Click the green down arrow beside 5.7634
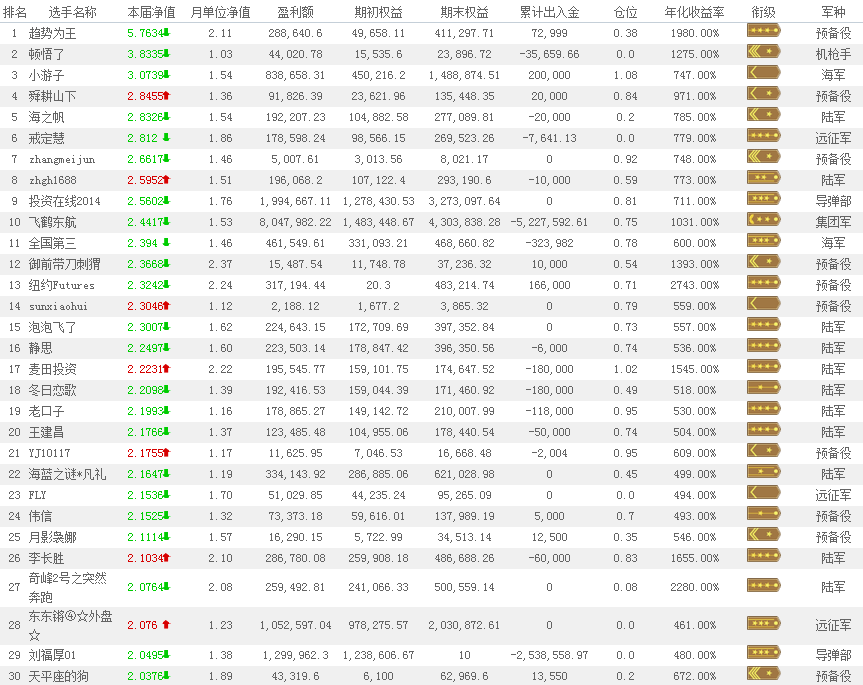Screen dimensions: 863x685 [x=167, y=33]
